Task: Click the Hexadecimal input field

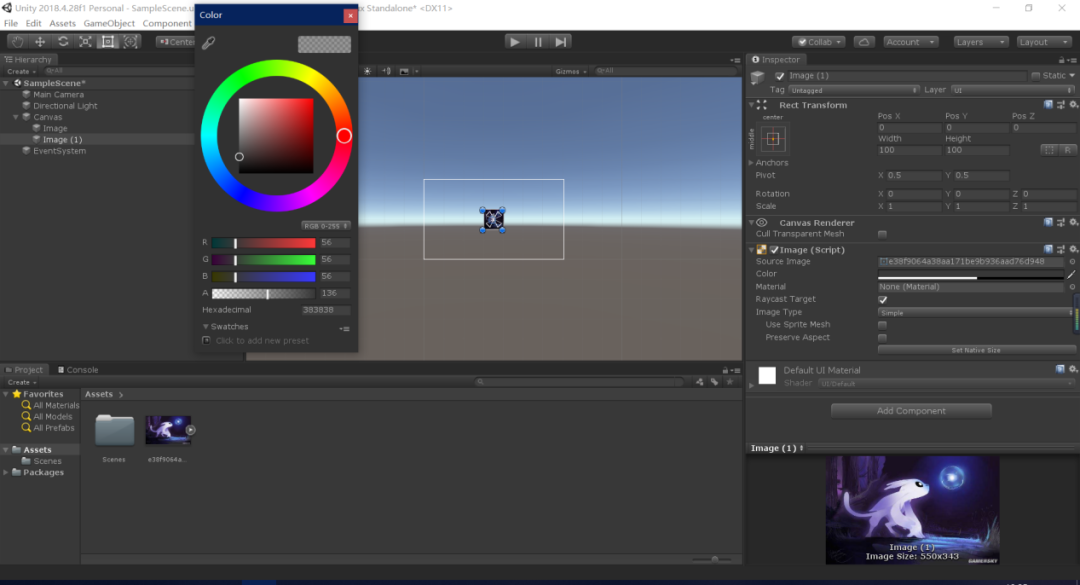Action: (325, 310)
